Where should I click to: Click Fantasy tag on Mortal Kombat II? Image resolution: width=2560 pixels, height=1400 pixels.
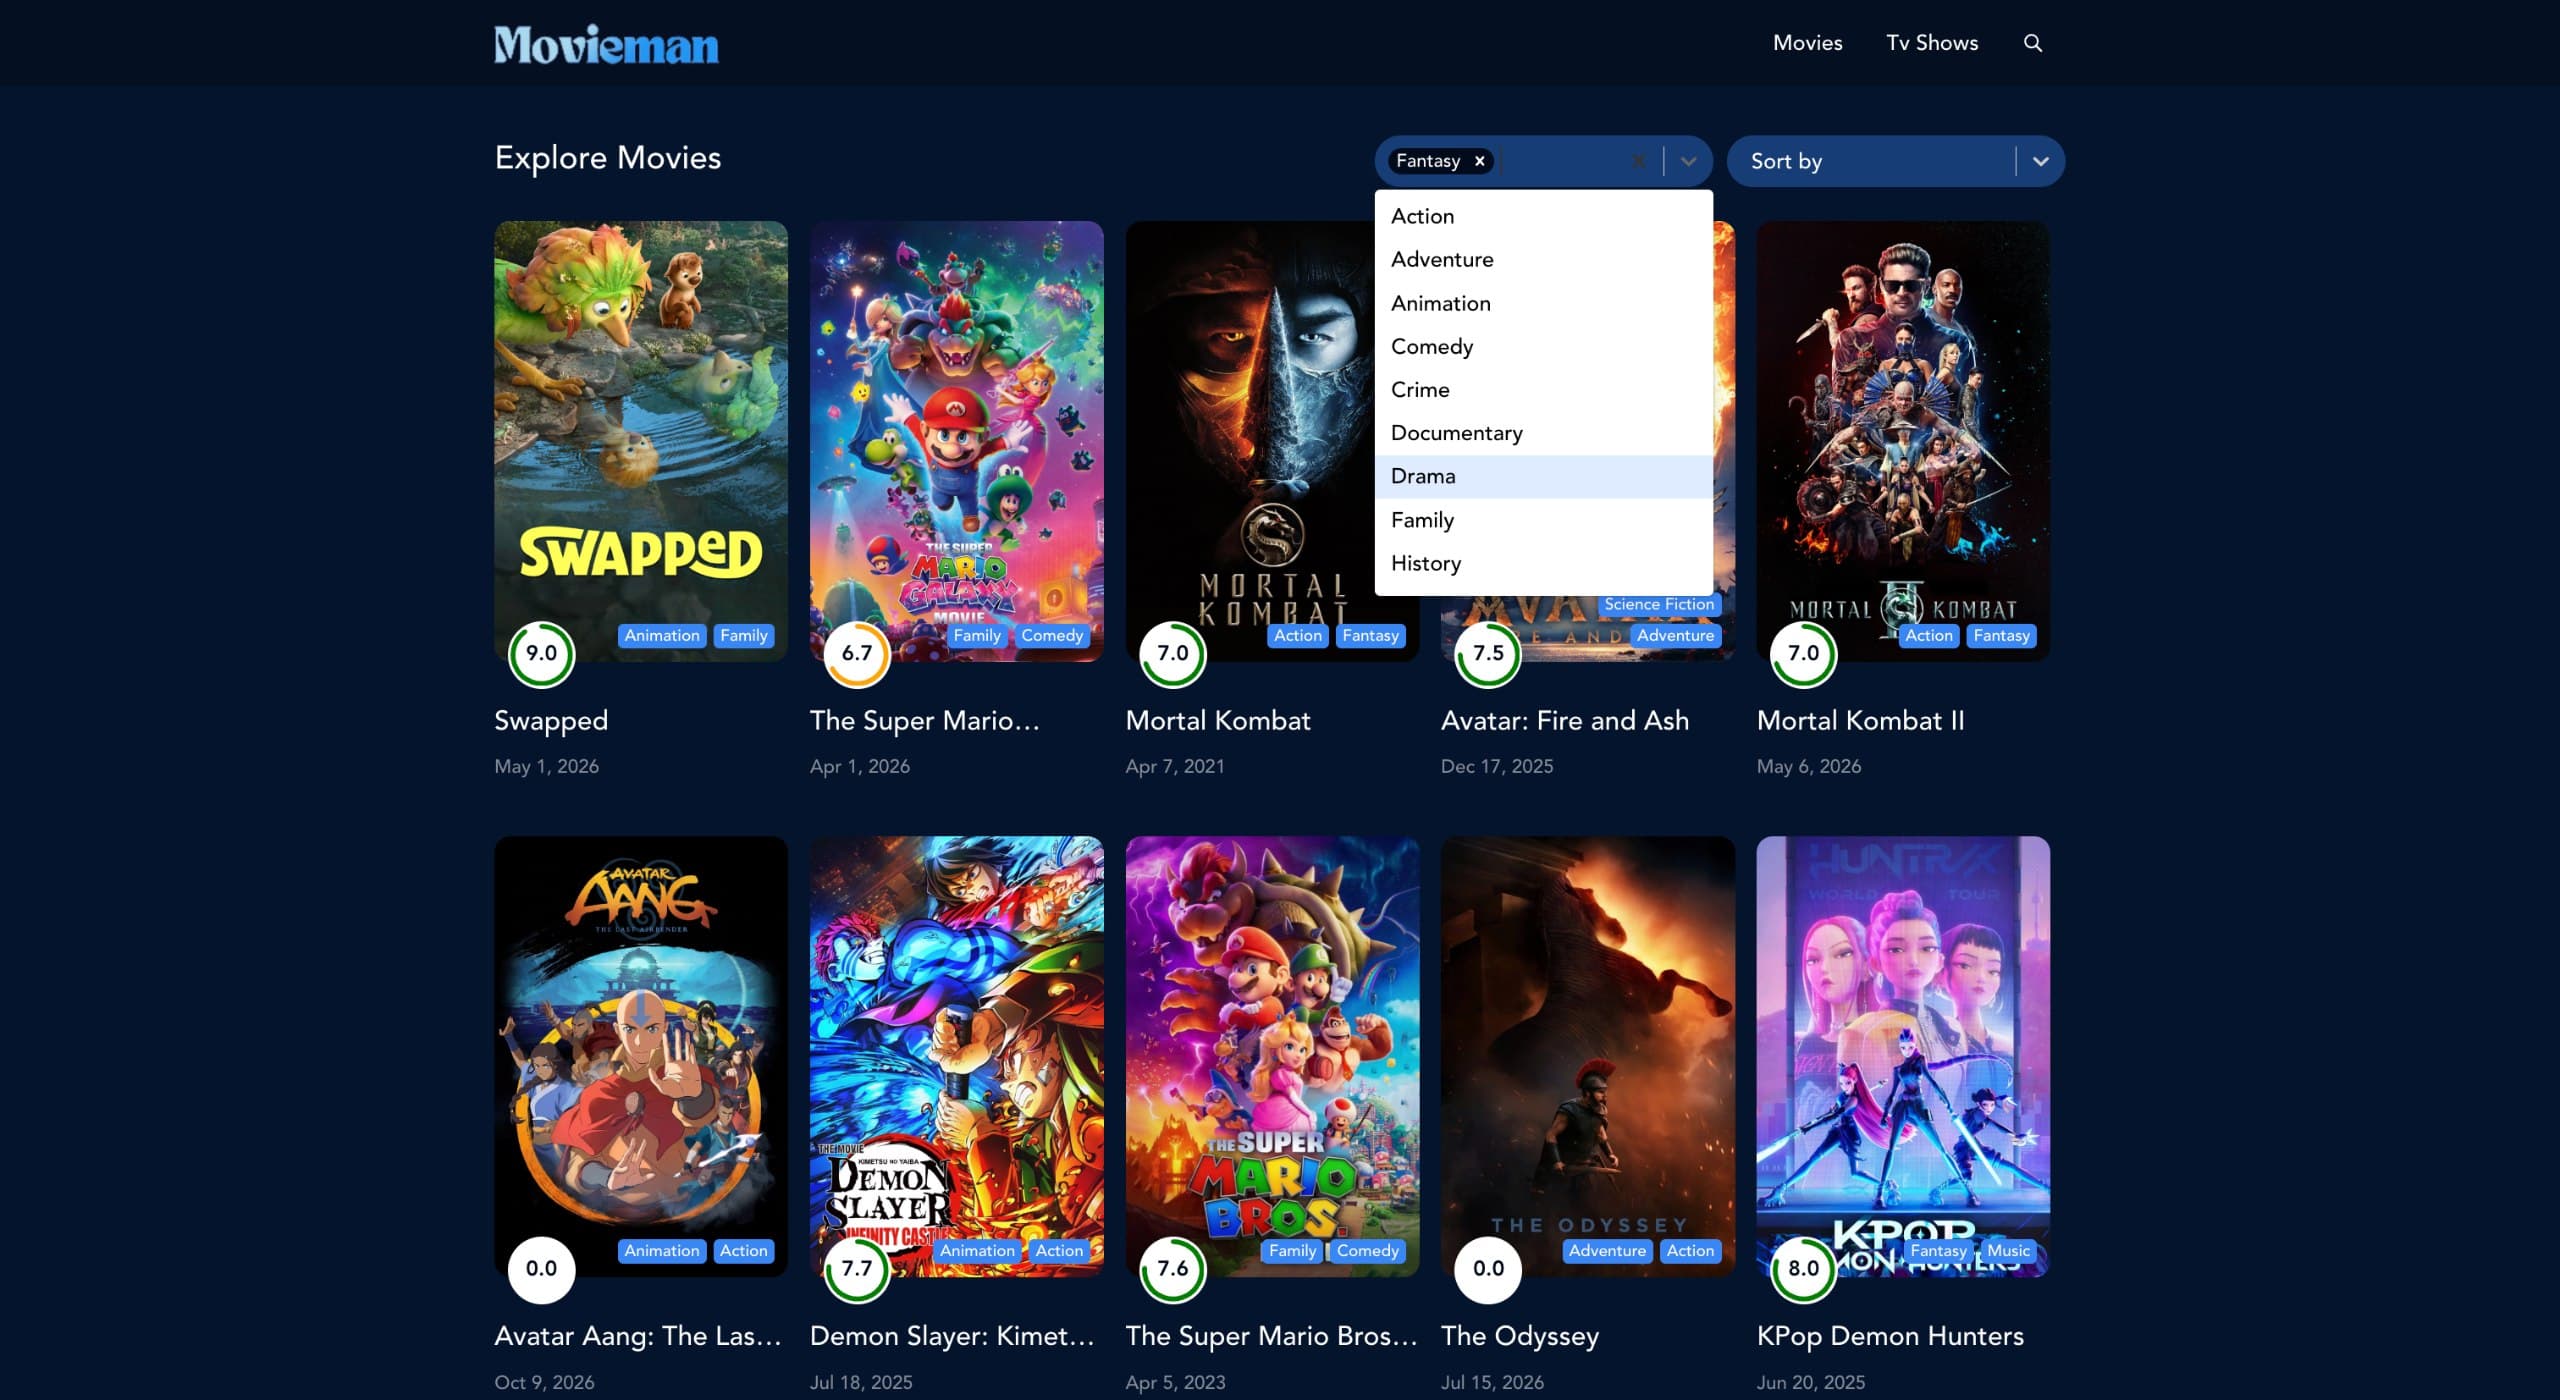(2001, 636)
